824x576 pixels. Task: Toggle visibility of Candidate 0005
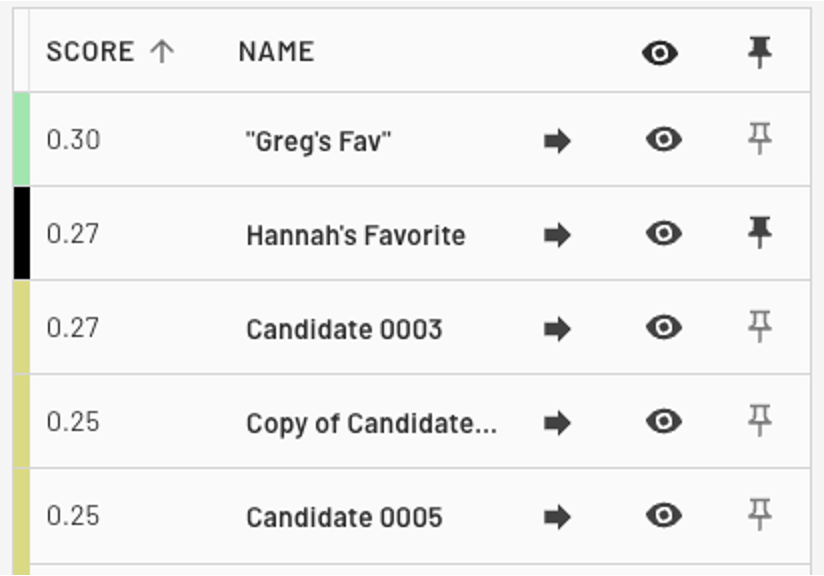(x=664, y=515)
